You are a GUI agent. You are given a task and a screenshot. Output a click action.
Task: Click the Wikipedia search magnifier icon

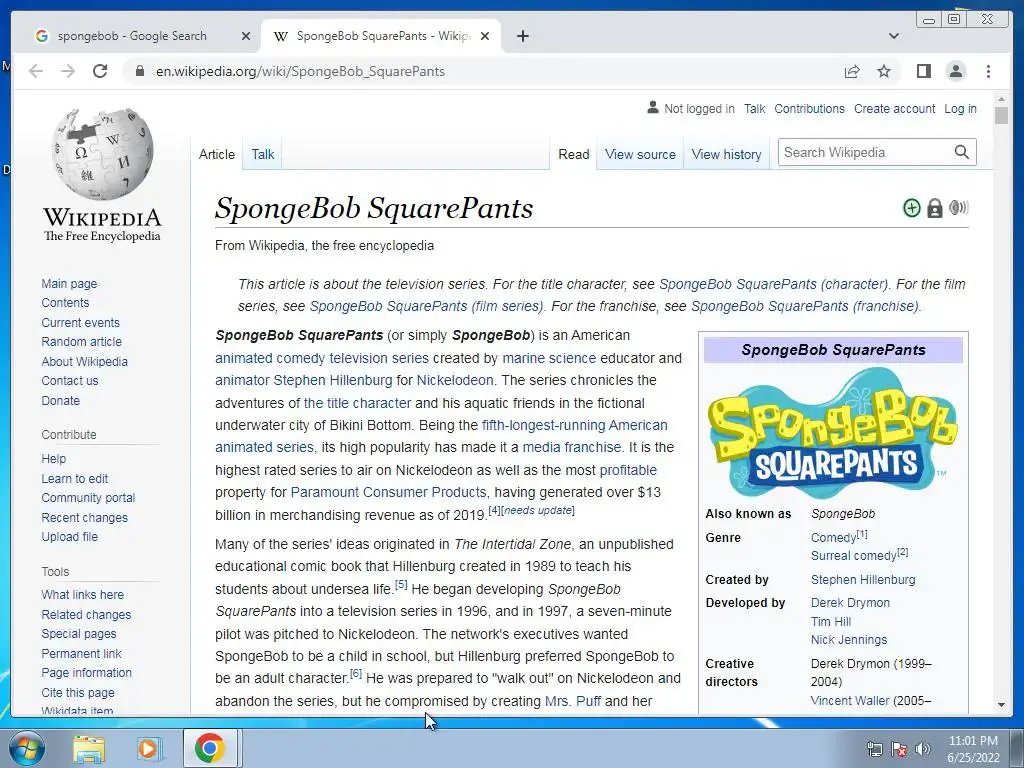pyautogui.click(x=961, y=152)
